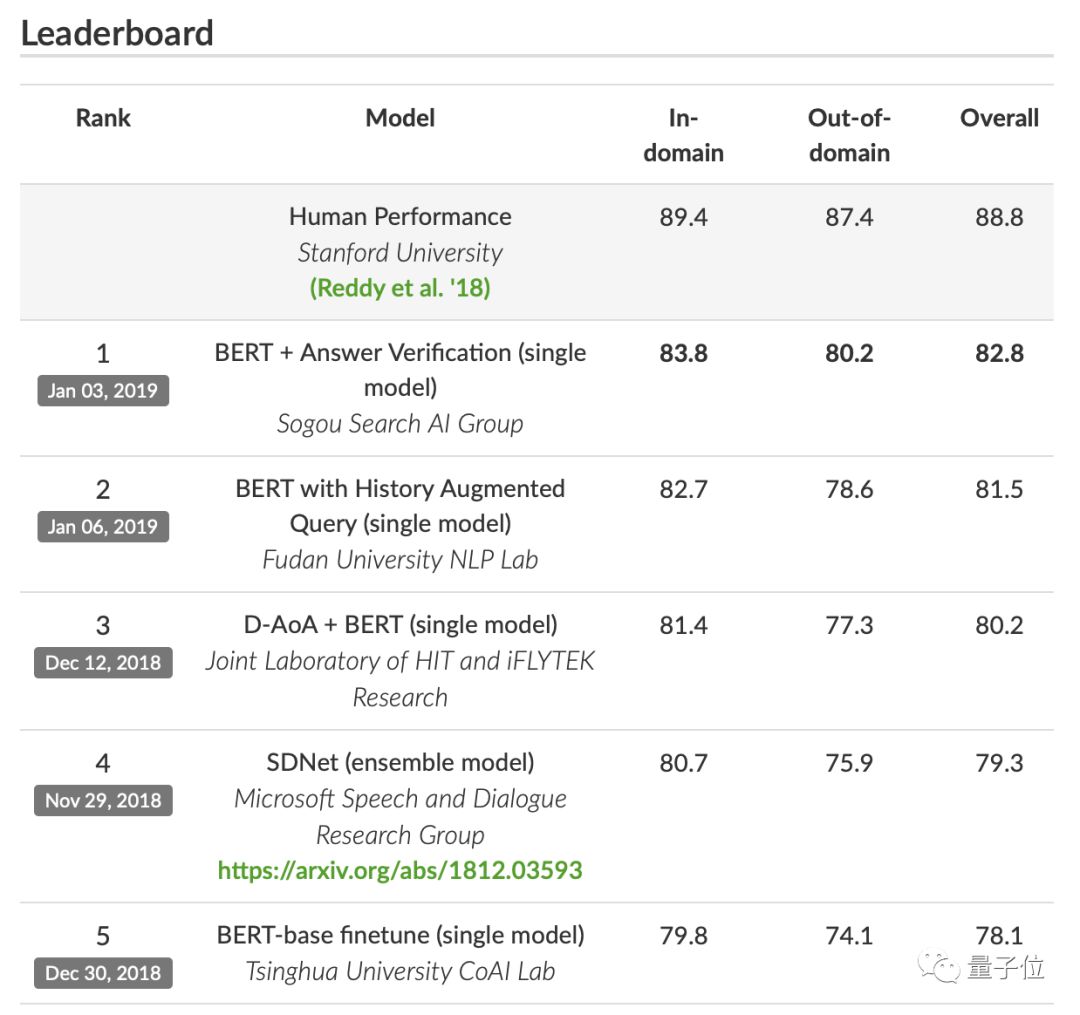Click the Human Performance row title
1080x1015 pixels.
pyautogui.click(x=400, y=216)
